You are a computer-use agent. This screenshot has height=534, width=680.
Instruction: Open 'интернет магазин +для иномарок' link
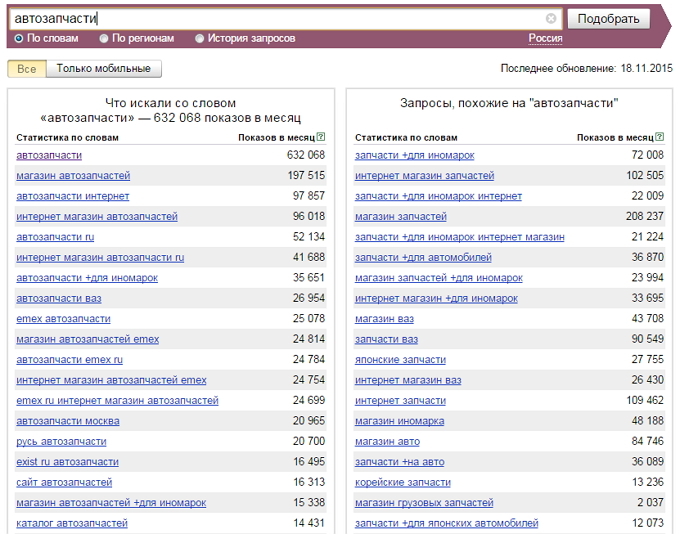pos(436,298)
